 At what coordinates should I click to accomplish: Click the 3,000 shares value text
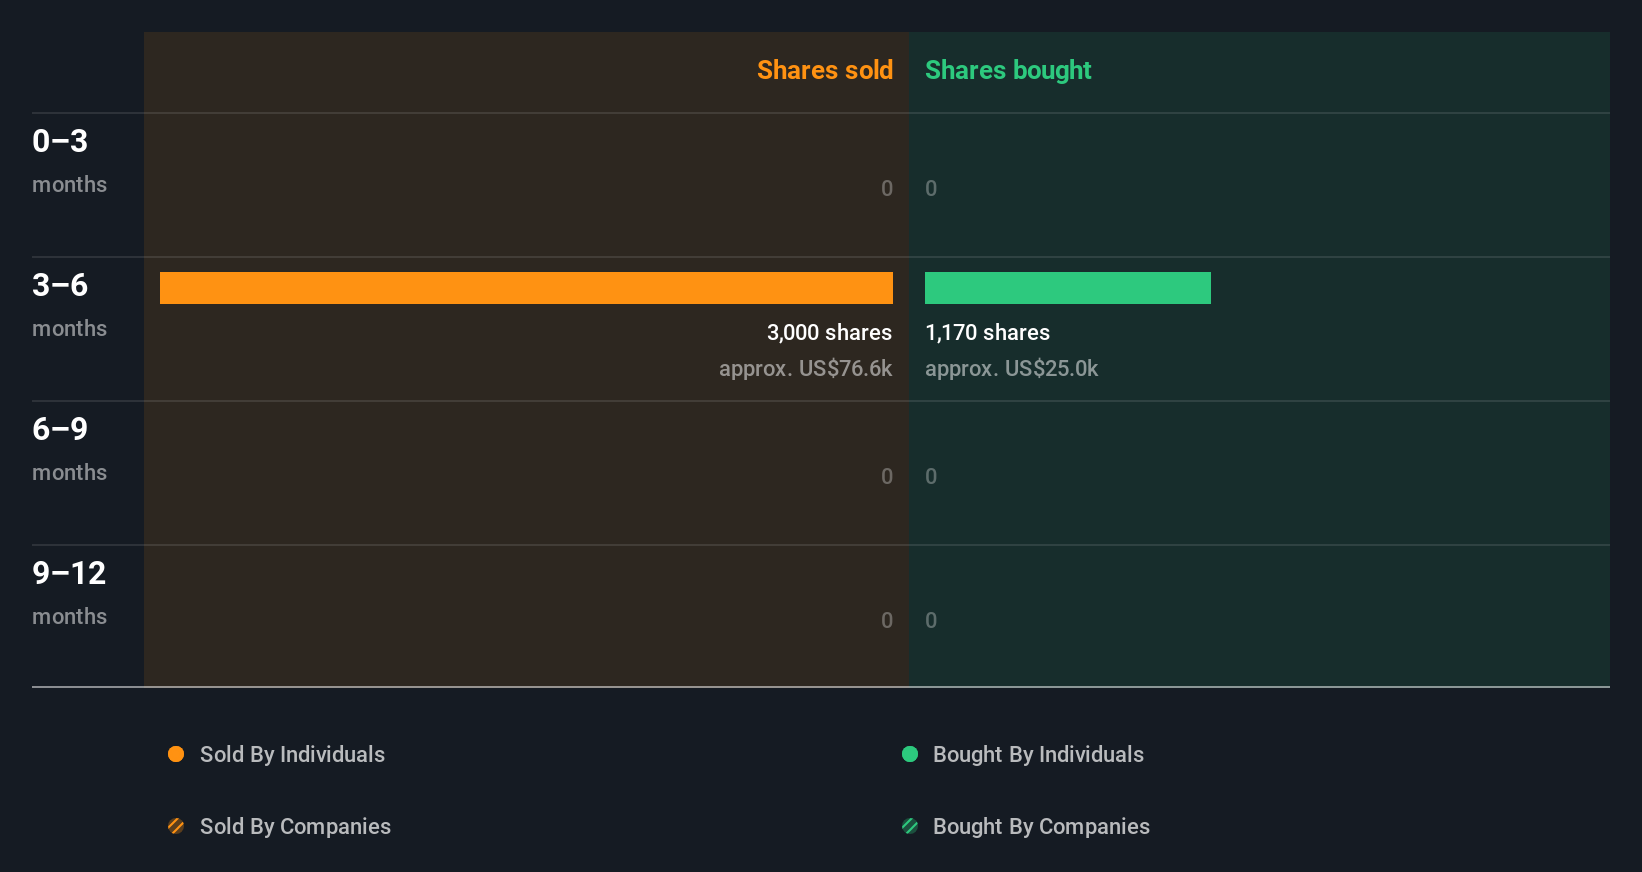pos(829,332)
